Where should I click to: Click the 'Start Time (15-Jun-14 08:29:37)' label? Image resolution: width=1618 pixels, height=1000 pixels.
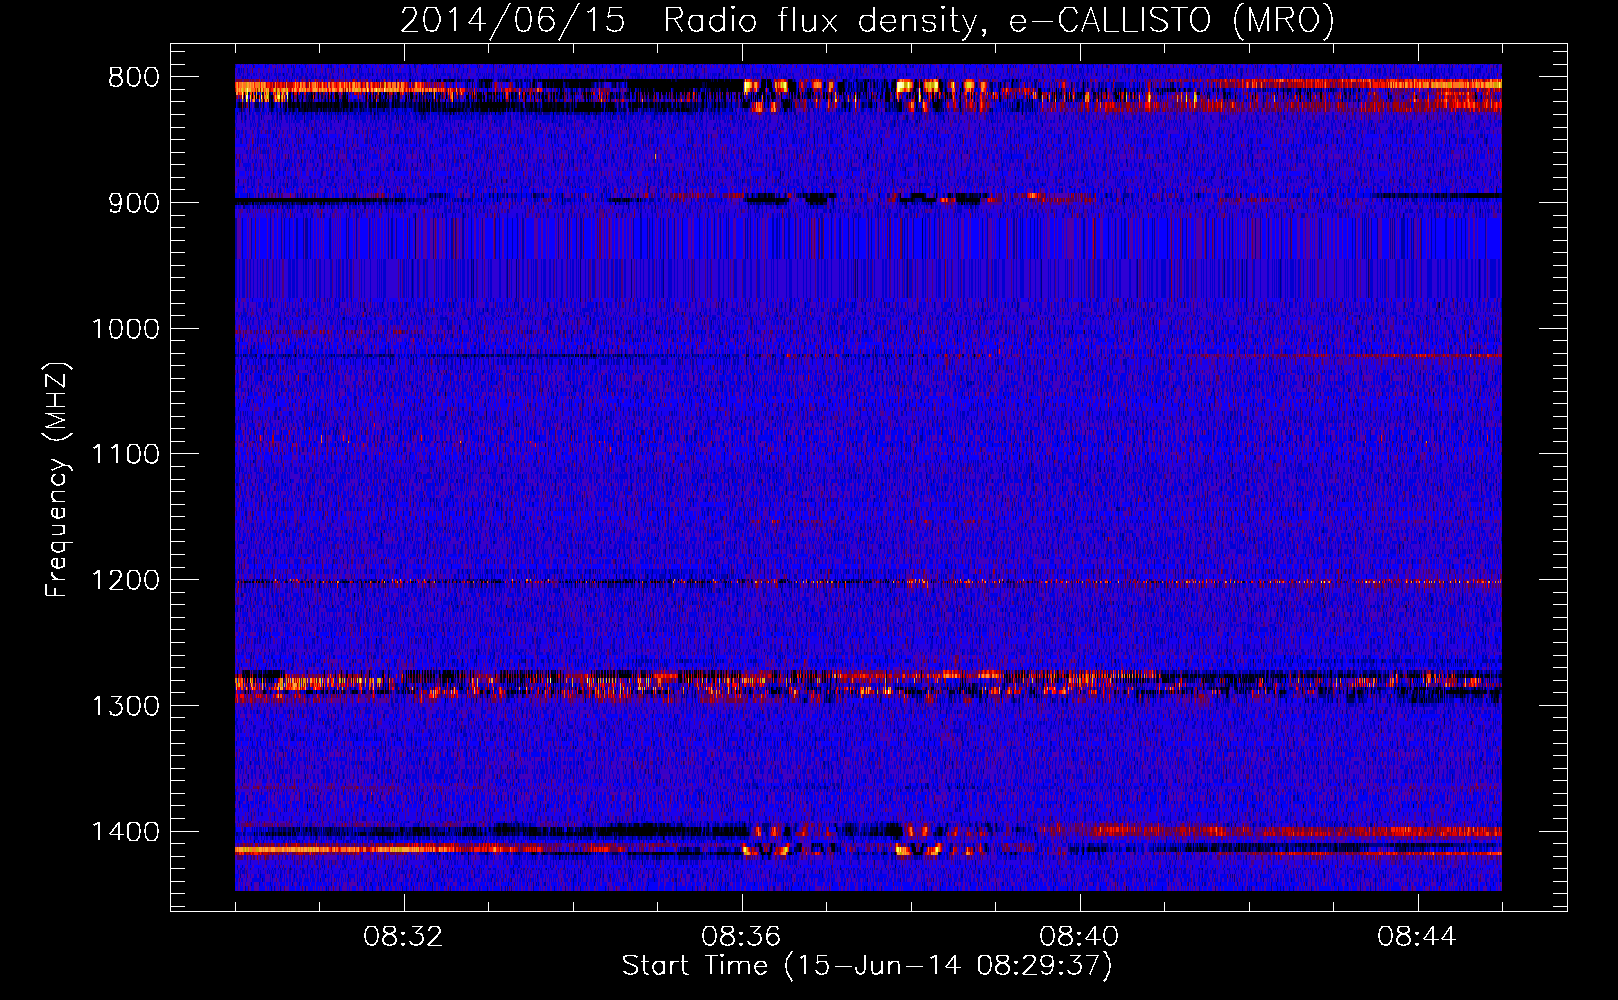(x=867, y=966)
